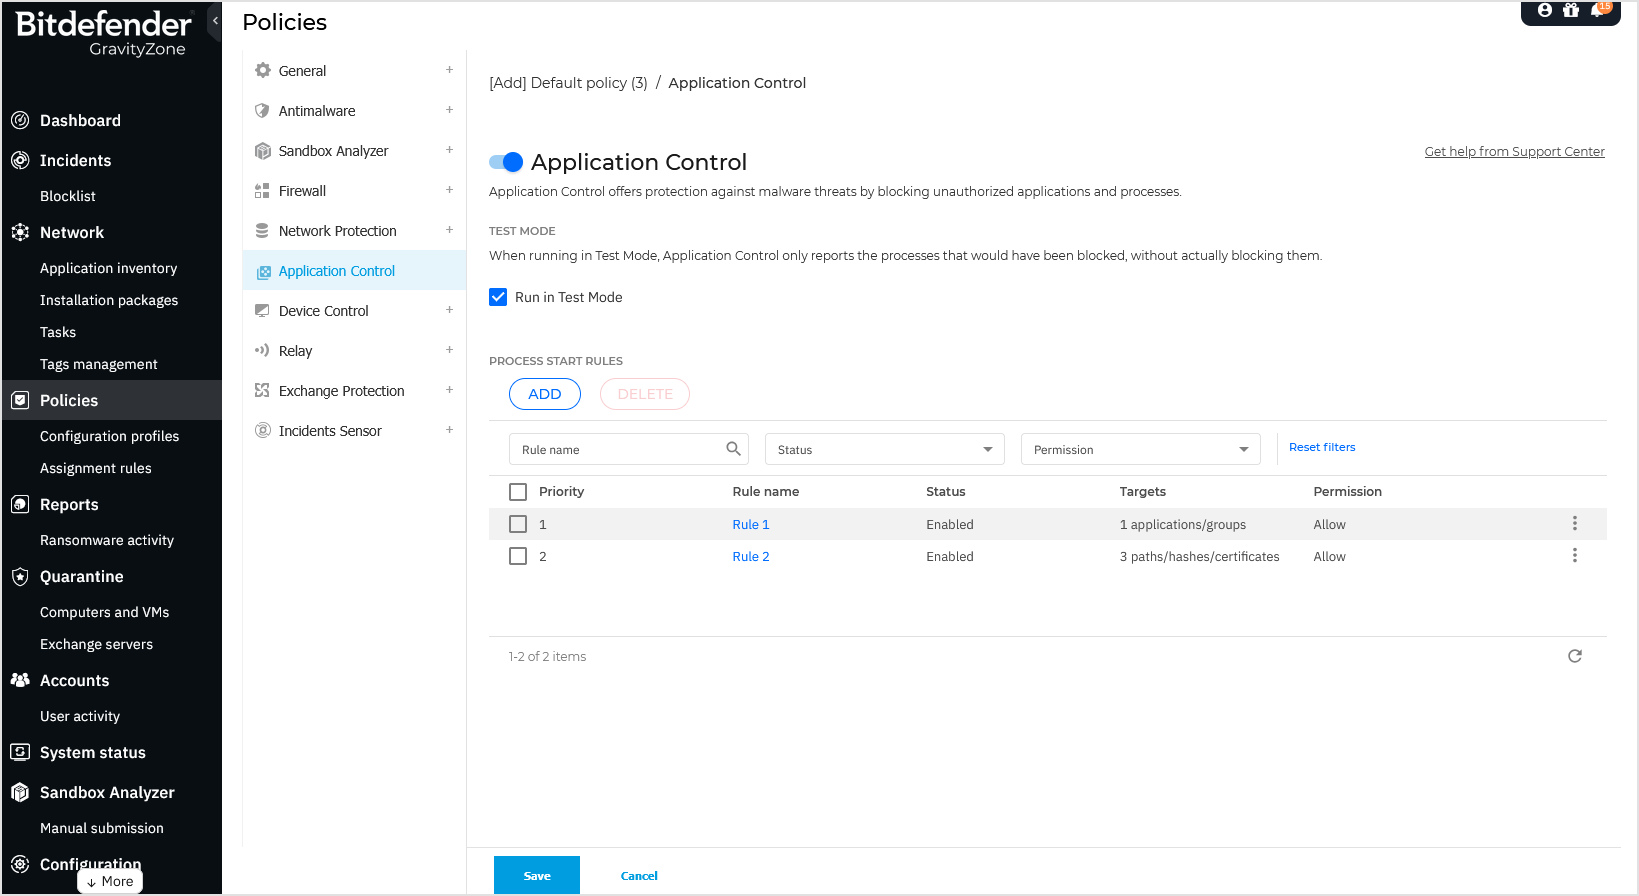
Task: Open the user account profile icon
Action: pyautogui.click(x=1545, y=10)
